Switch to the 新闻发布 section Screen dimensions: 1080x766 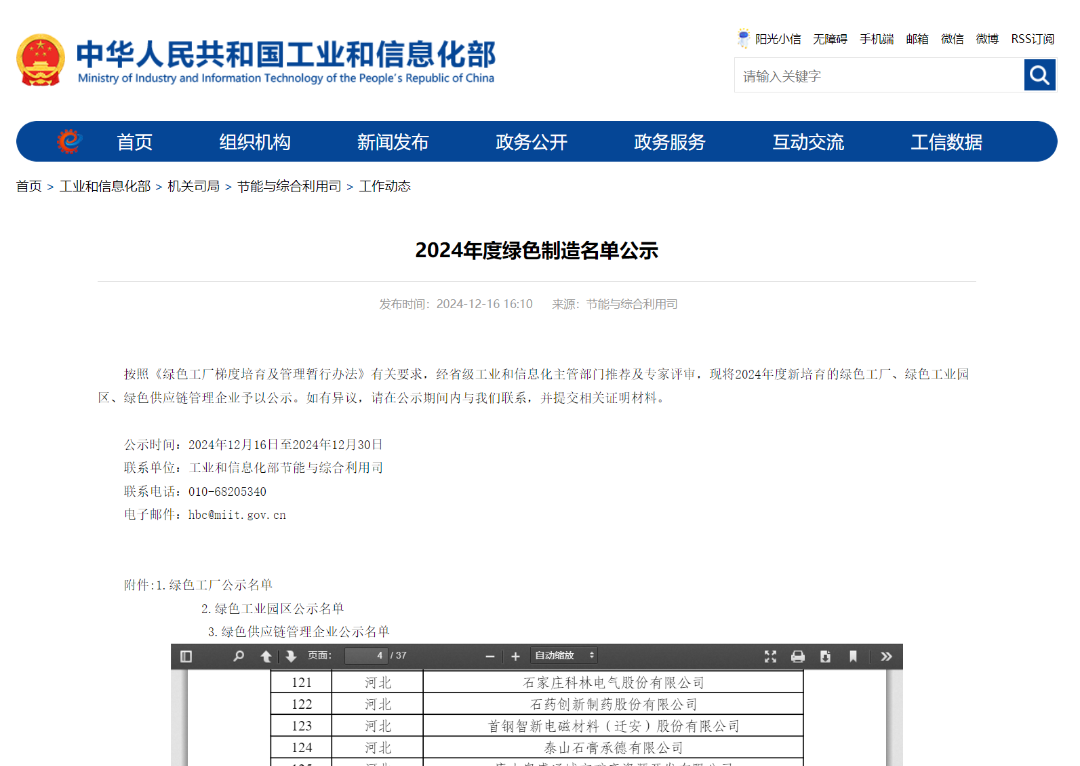(392, 141)
